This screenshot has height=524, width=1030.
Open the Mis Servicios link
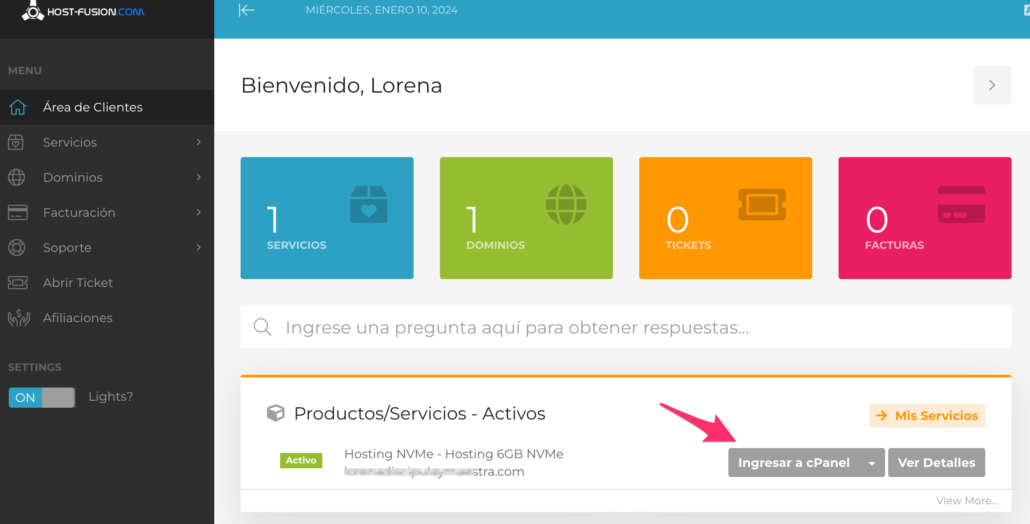927,416
